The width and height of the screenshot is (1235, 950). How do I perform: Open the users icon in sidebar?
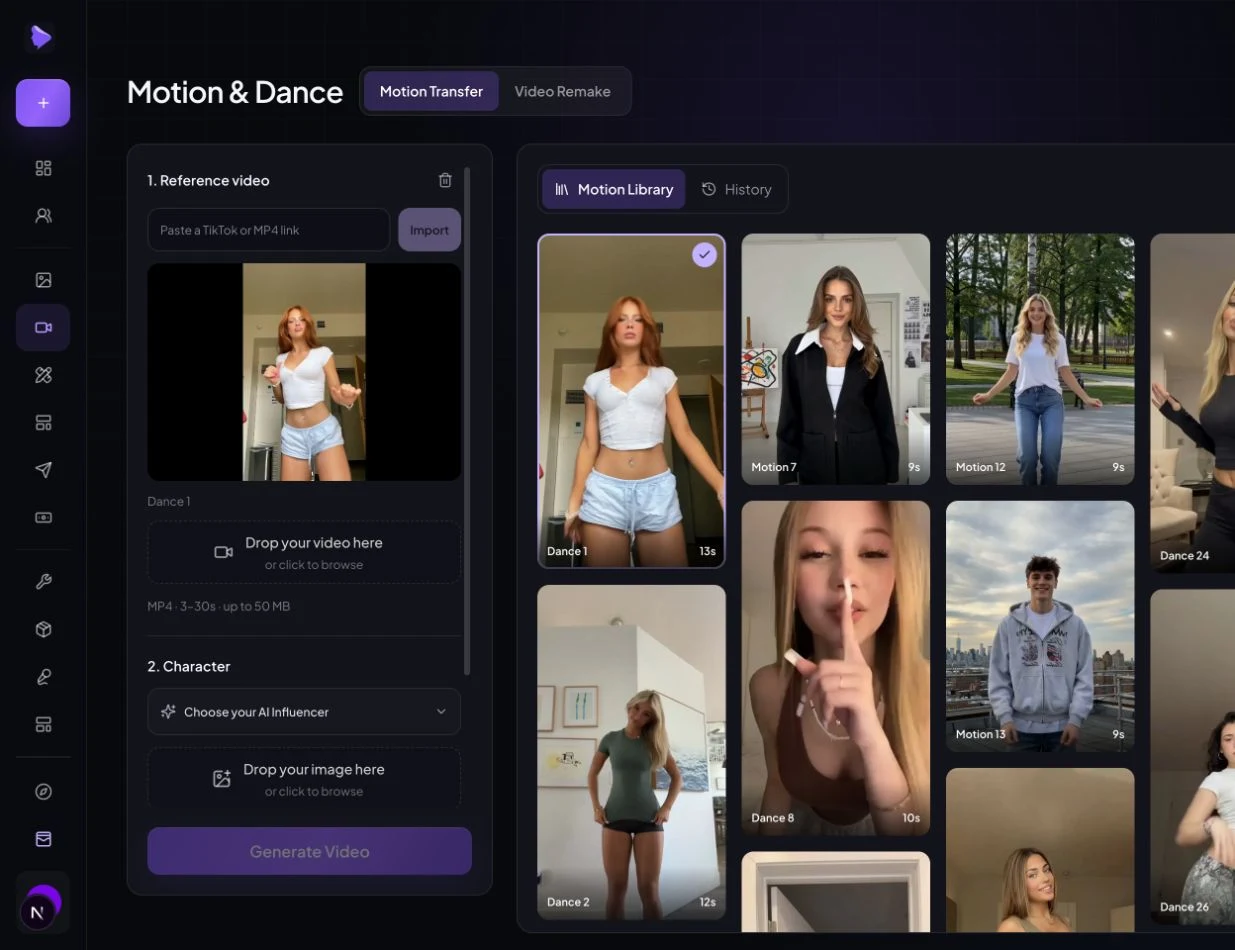click(x=43, y=215)
